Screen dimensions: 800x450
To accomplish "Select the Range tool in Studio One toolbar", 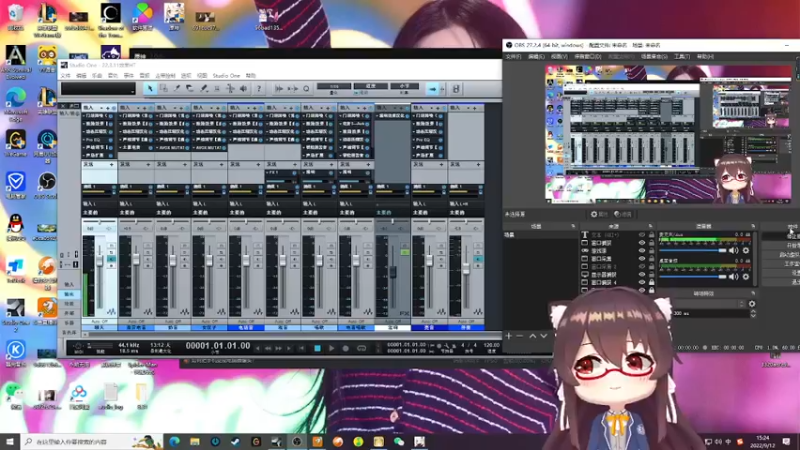I will [x=163, y=89].
